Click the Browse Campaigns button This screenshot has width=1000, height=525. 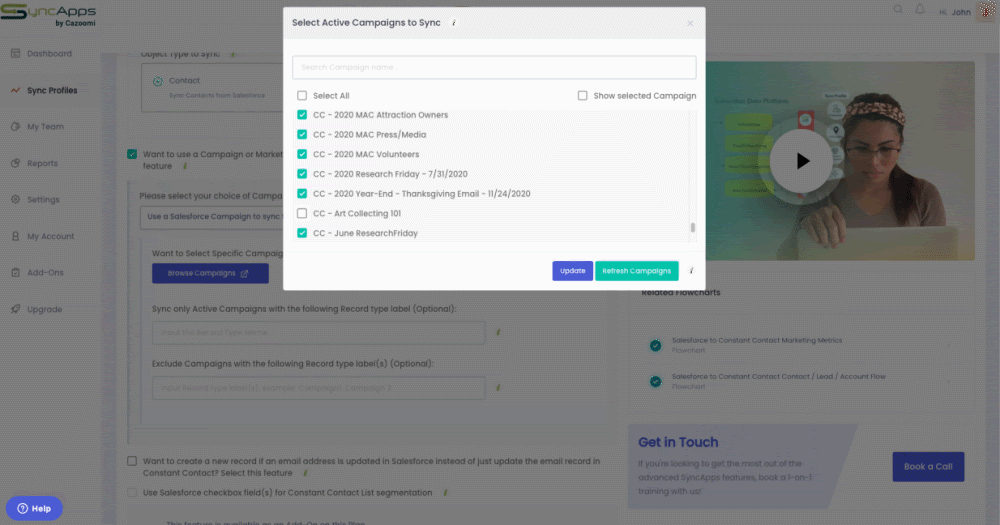point(210,273)
